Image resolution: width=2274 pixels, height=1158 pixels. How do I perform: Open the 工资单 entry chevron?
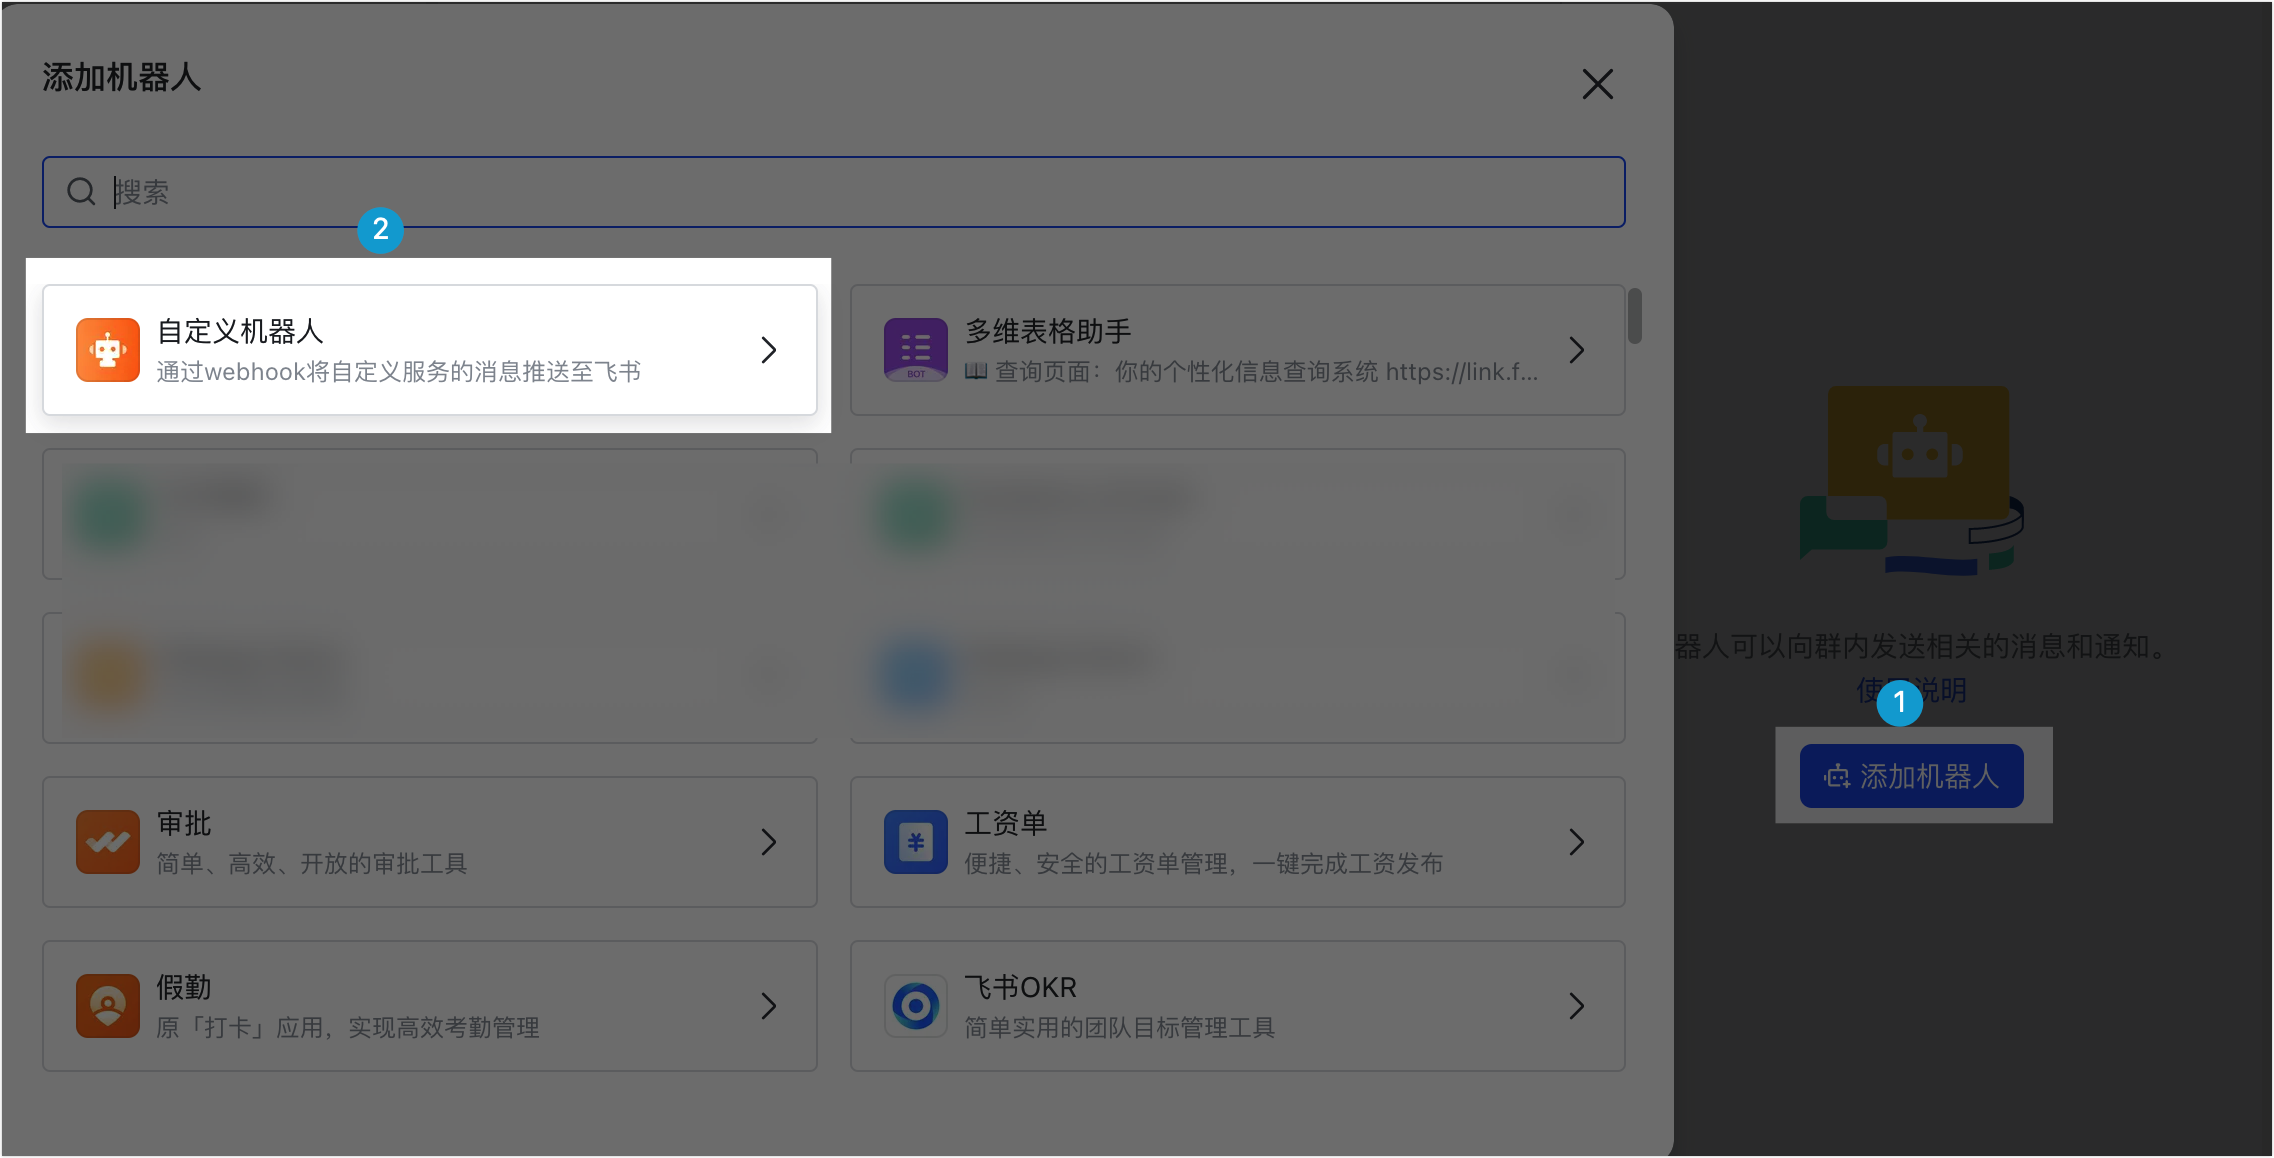(x=1577, y=842)
